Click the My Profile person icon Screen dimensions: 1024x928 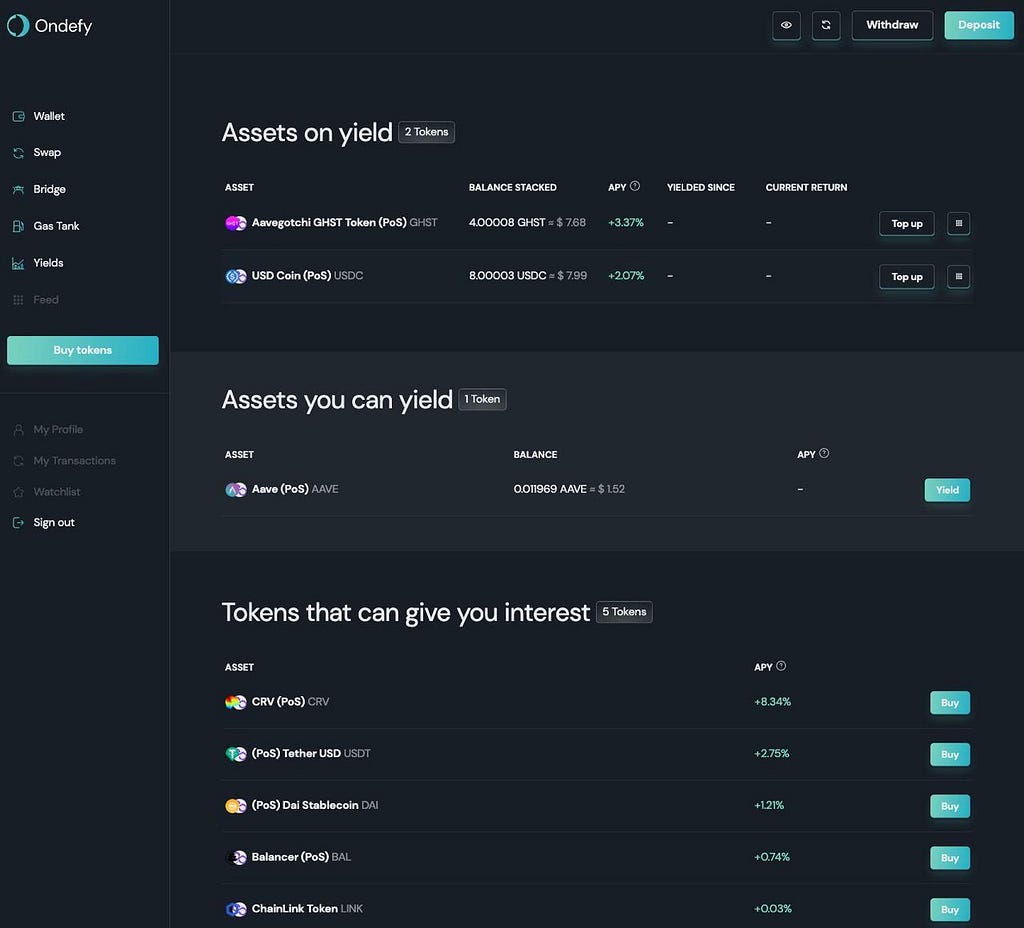pyautogui.click(x=18, y=430)
